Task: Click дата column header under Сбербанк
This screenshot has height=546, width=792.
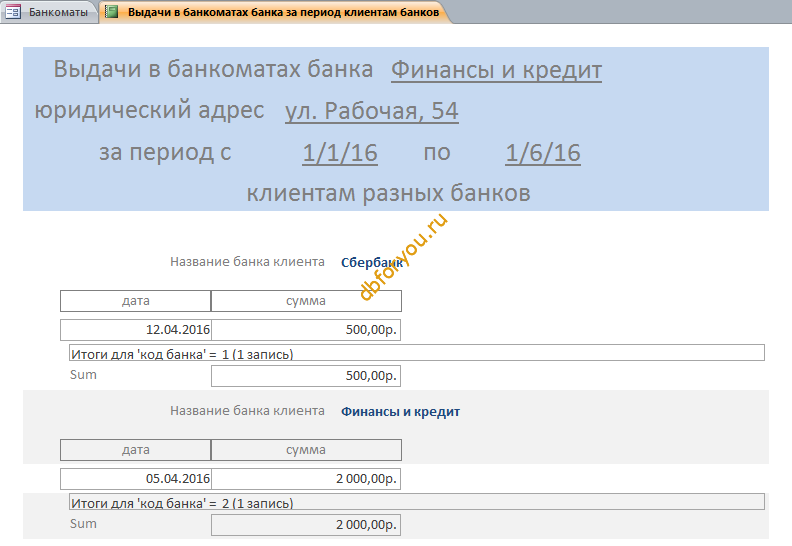Action: pyautogui.click(x=135, y=301)
